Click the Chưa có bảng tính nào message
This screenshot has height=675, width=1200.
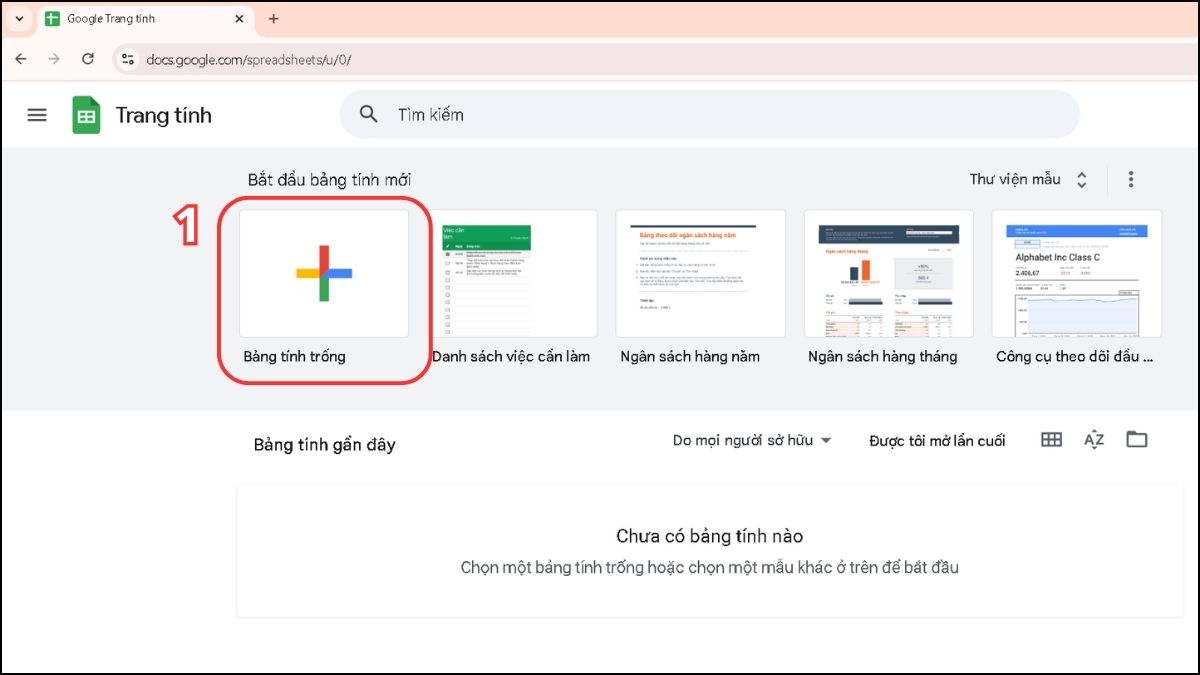tap(710, 536)
